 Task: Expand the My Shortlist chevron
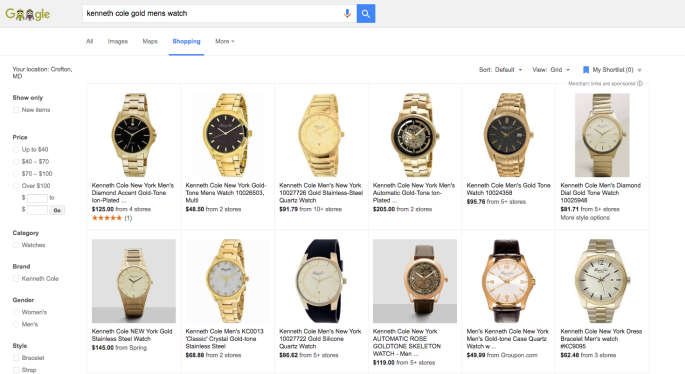tap(640, 70)
